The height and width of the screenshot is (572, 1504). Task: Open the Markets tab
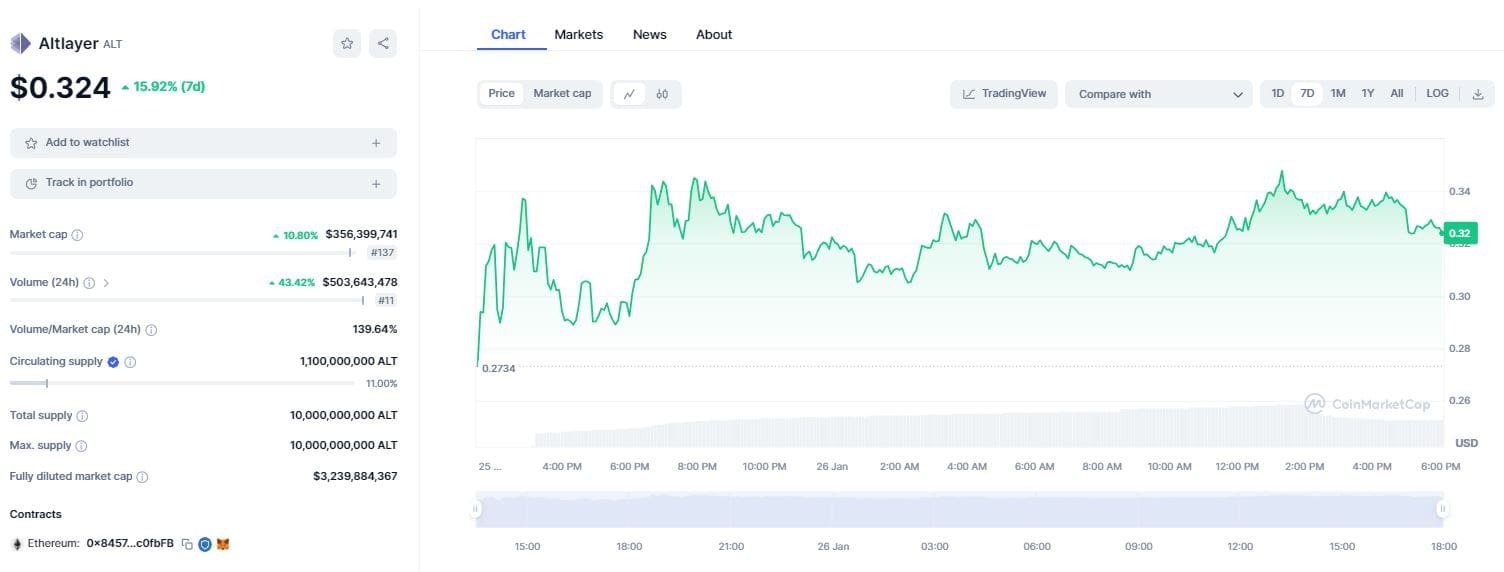tap(578, 34)
